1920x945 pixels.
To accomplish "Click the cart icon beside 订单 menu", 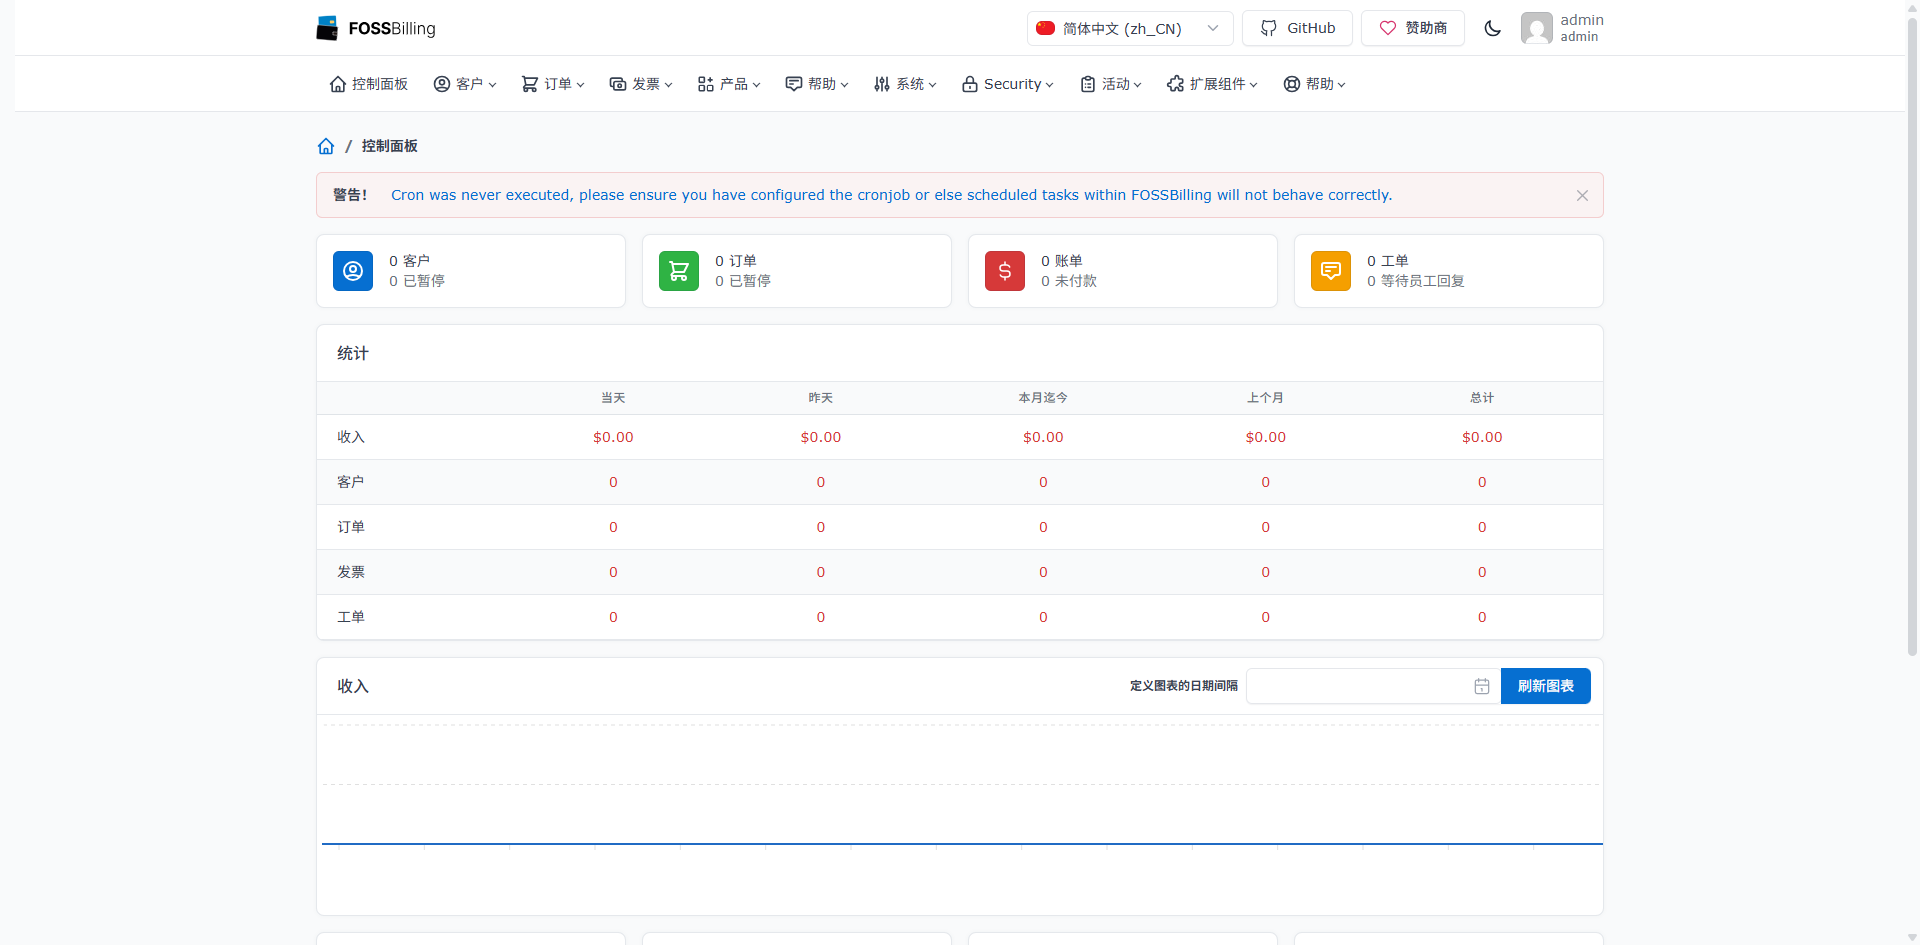I will [x=529, y=84].
